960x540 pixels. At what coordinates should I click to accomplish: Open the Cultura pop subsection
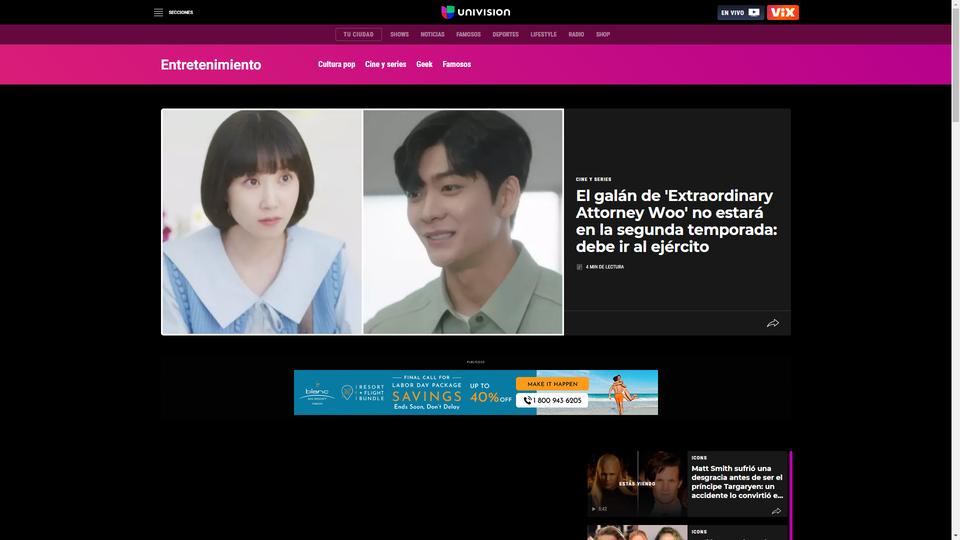[336, 64]
